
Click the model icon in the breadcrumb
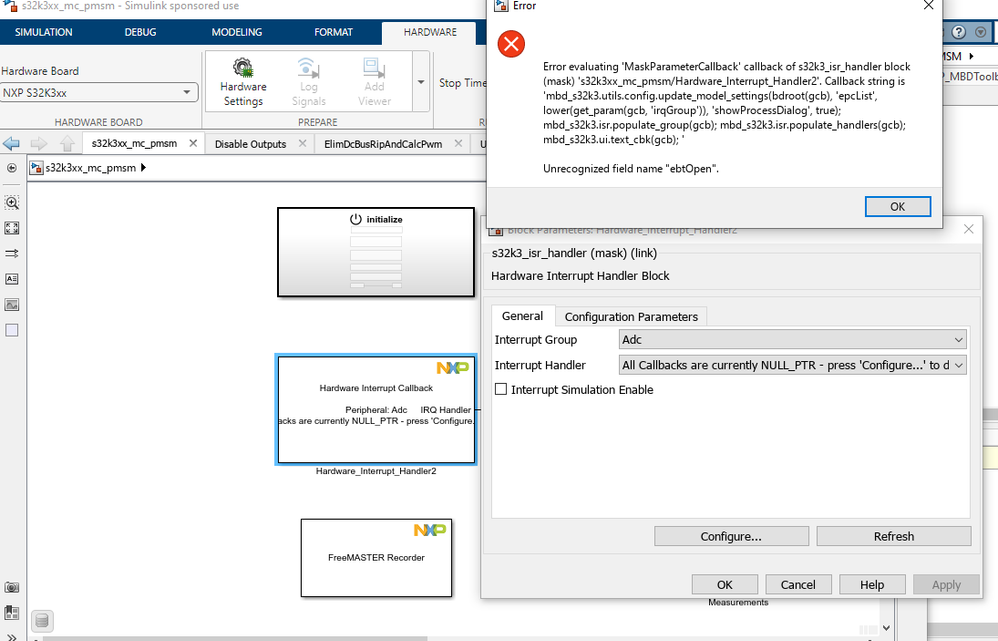(x=36, y=168)
